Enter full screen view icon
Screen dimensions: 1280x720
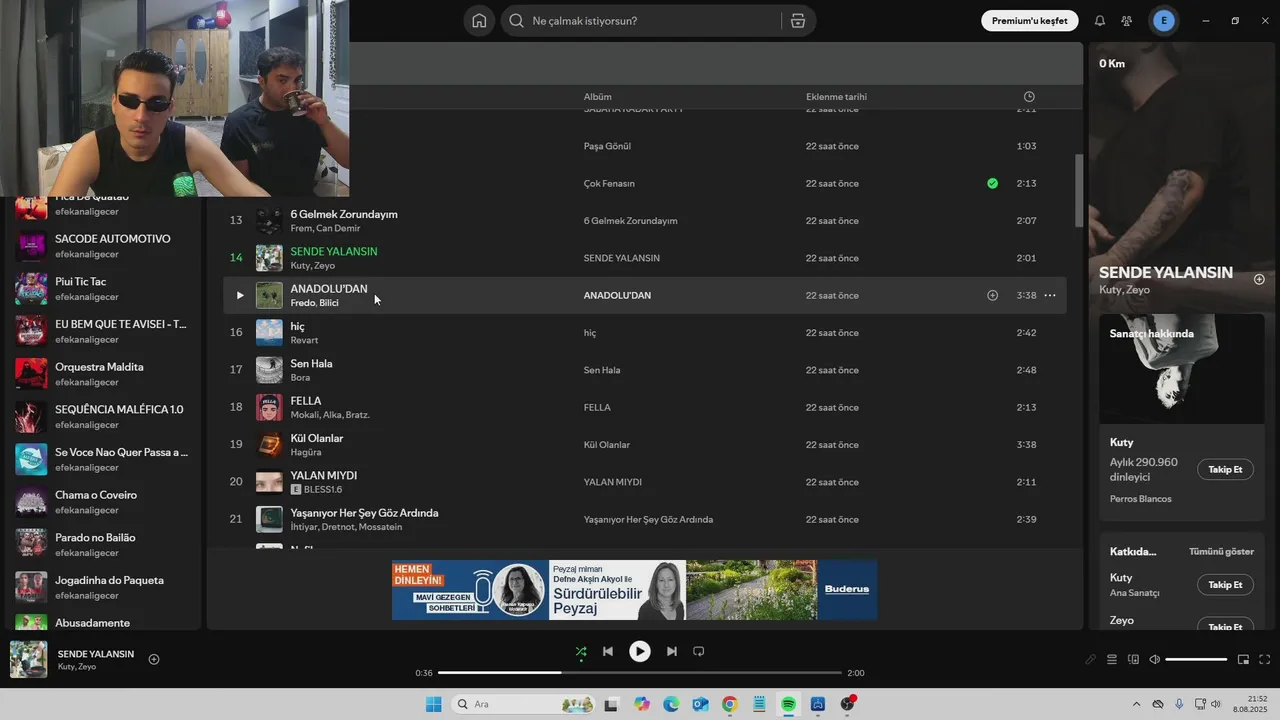click(1264, 660)
